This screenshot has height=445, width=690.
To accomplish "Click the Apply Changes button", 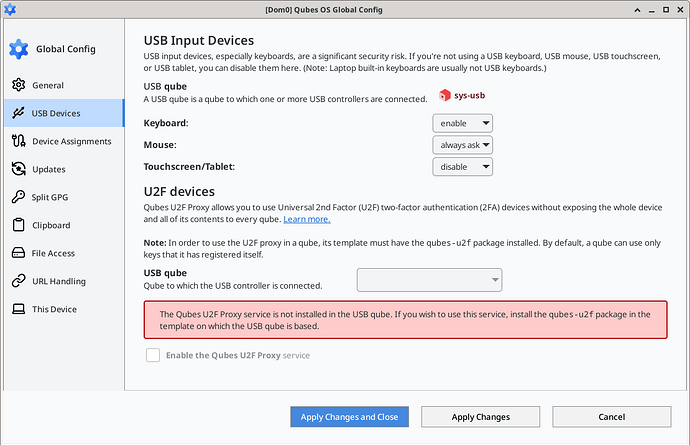I will tap(481, 416).
